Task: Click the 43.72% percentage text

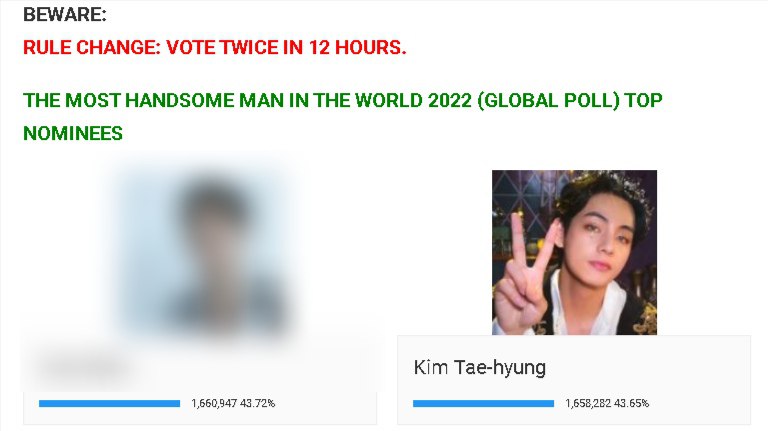Action: click(x=258, y=403)
